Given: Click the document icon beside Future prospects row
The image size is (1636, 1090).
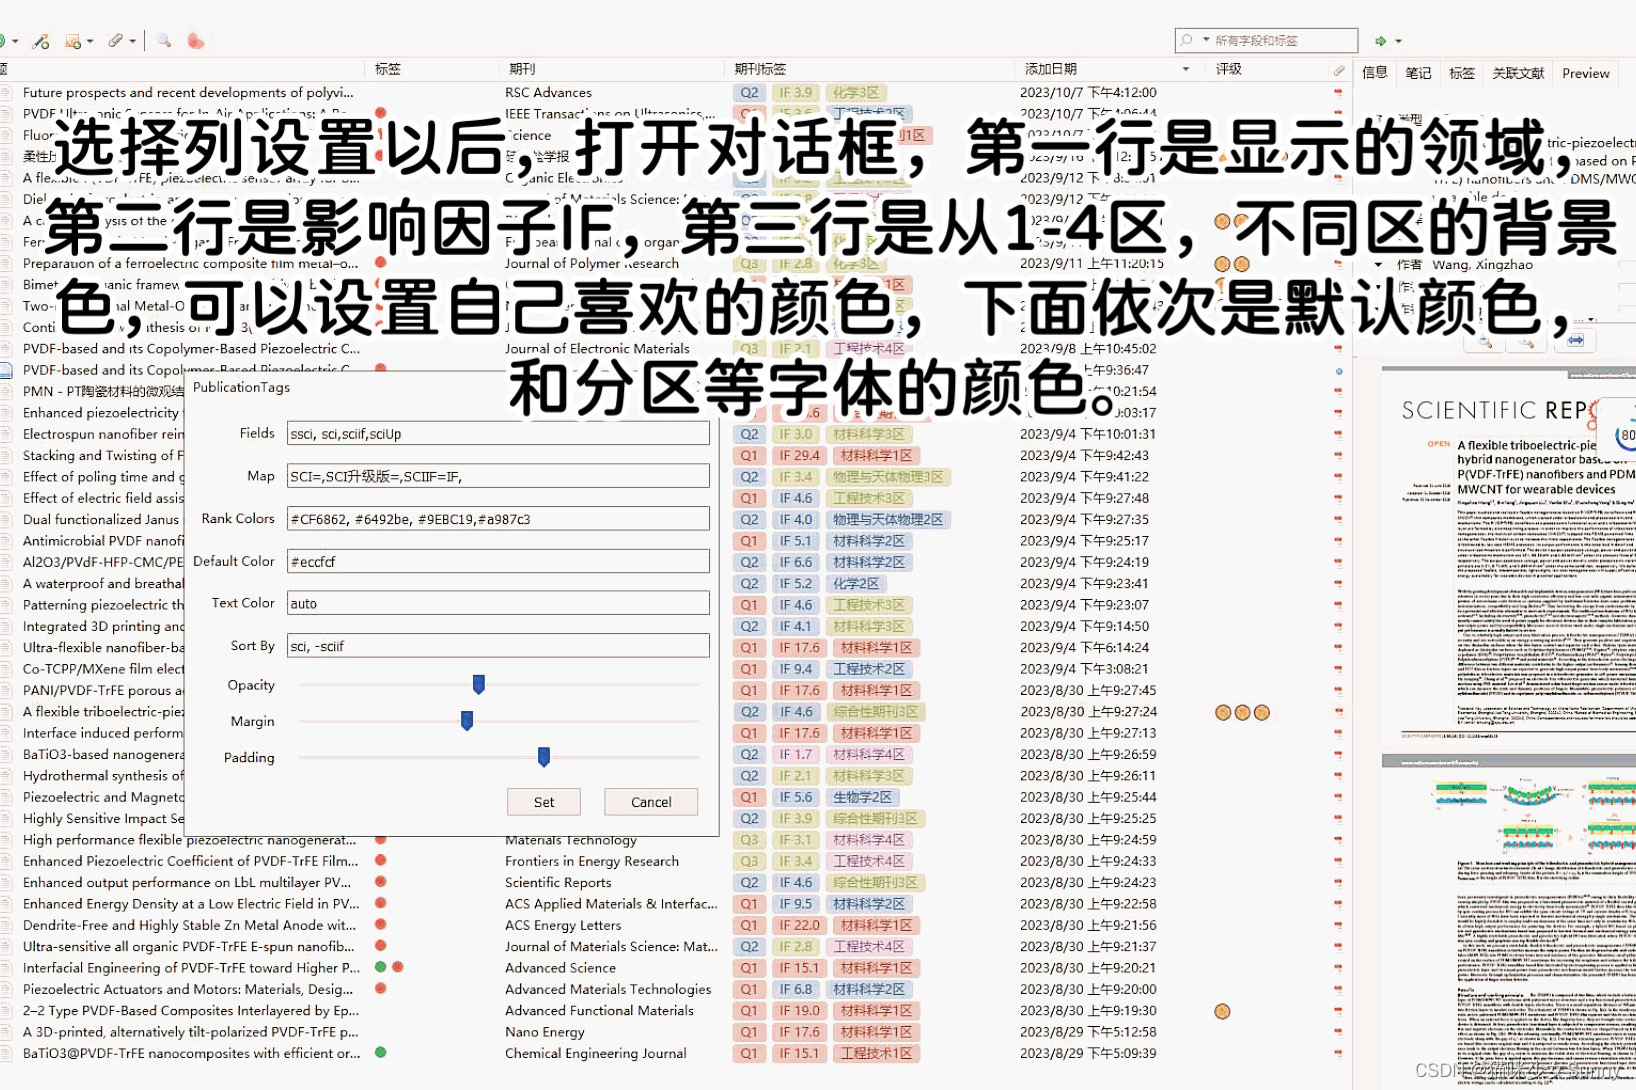Looking at the screenshot, I should (6, 92).
